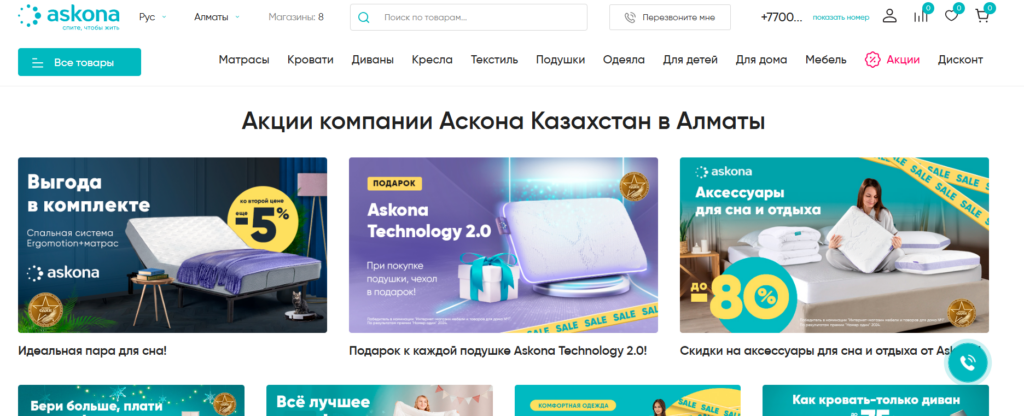Viewport: 1024px width, 416px height.
Task: Expand the Рус language dropdown
Action: [153, 18]
